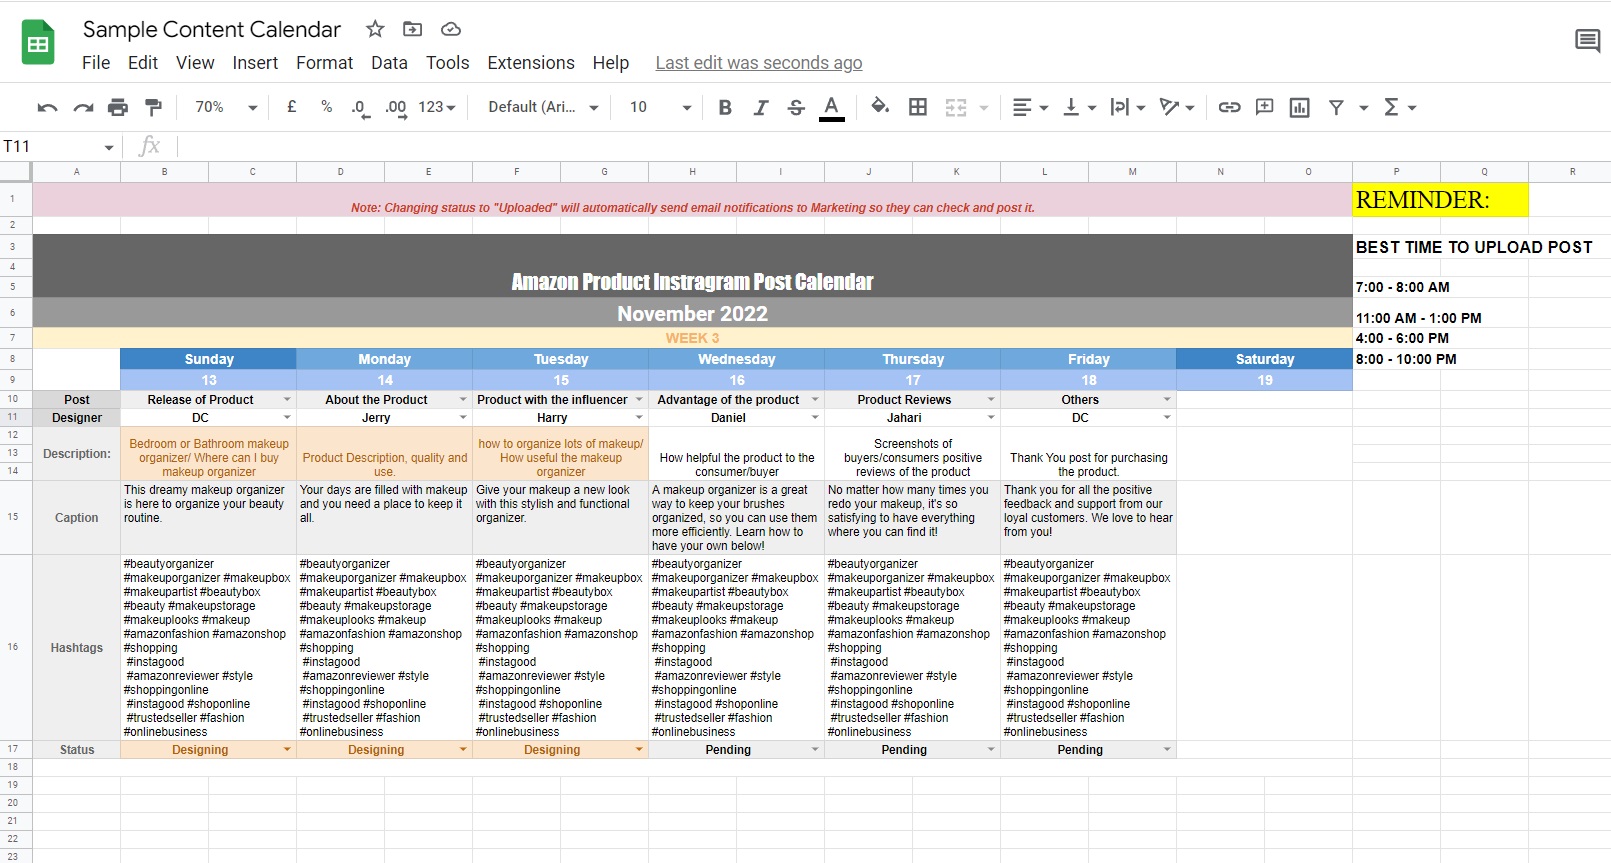The height and width of the screenshot is (863, 1611).
Task: Insert a comment icon
Action: click(x=1264, y=107)
